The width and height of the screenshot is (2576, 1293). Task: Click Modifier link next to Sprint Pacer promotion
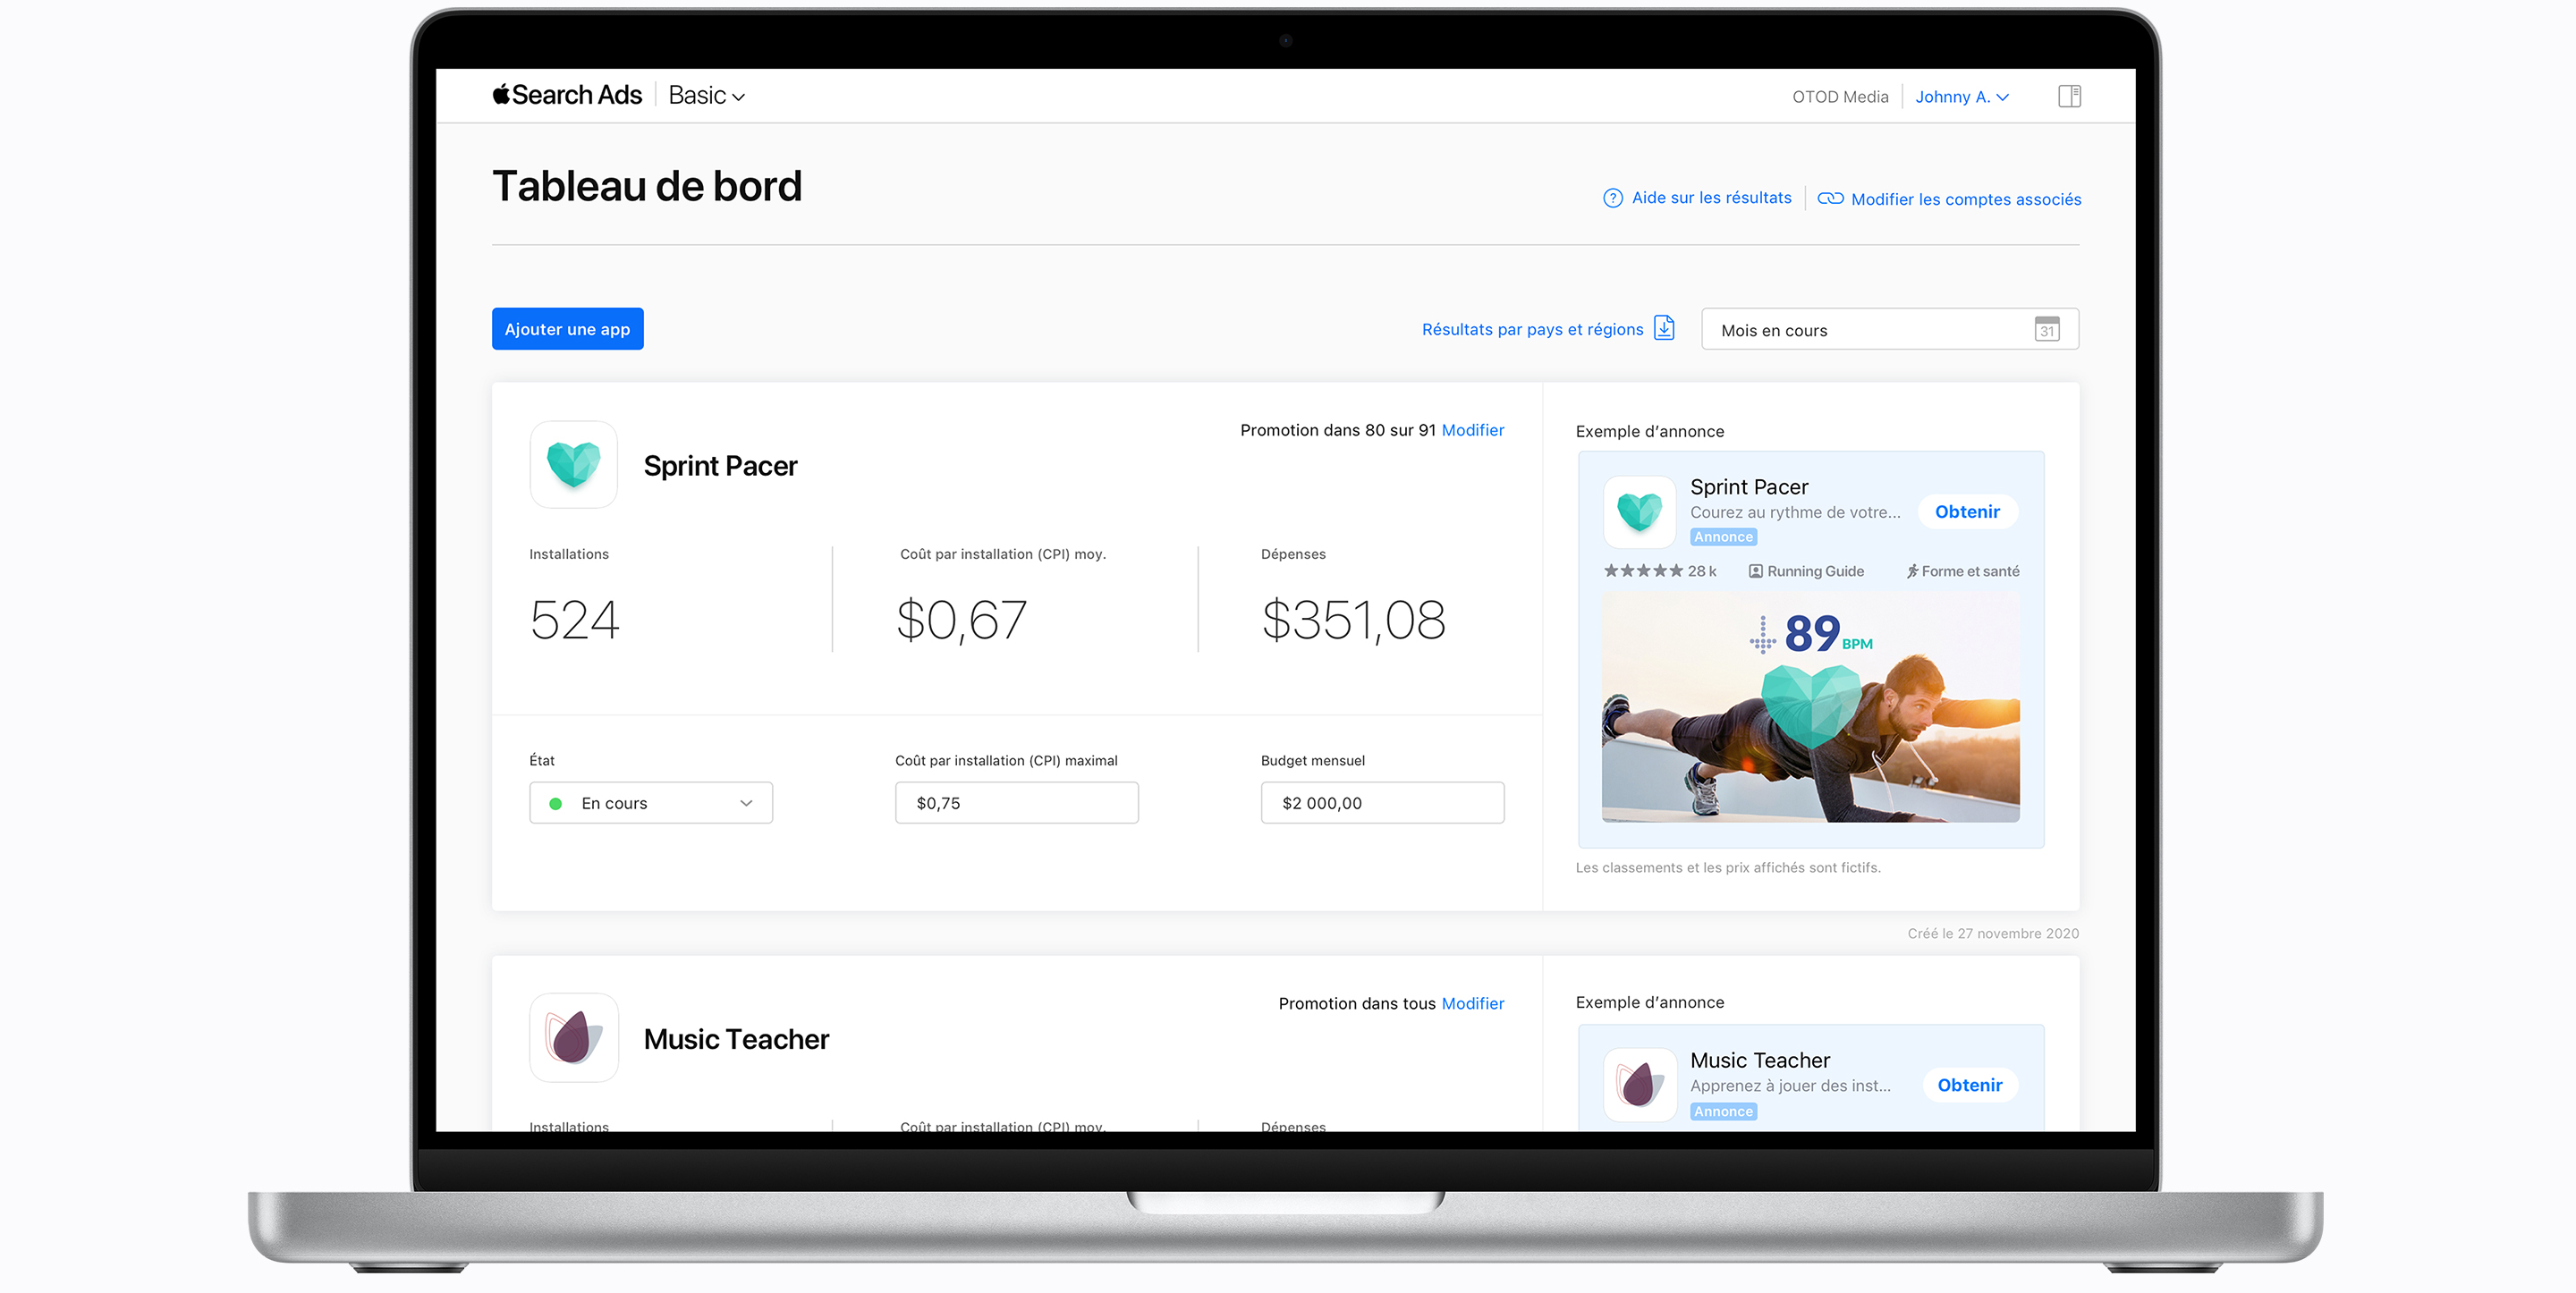[1473, 429]
